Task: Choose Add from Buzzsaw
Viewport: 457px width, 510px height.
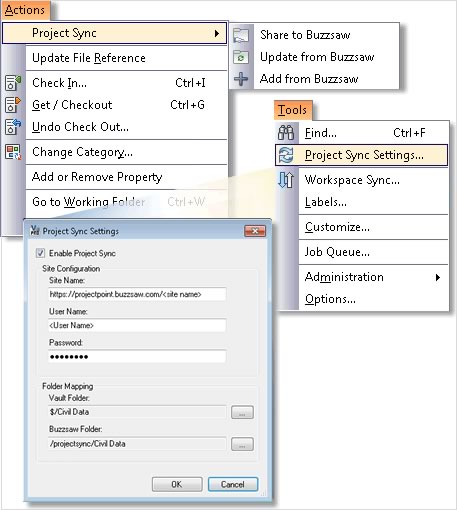Action: point(315,79)
